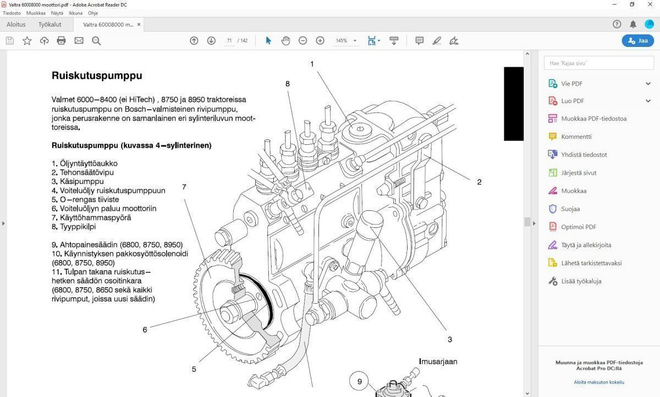Select the Valtra 60008000 document tab

click(108, 24)
